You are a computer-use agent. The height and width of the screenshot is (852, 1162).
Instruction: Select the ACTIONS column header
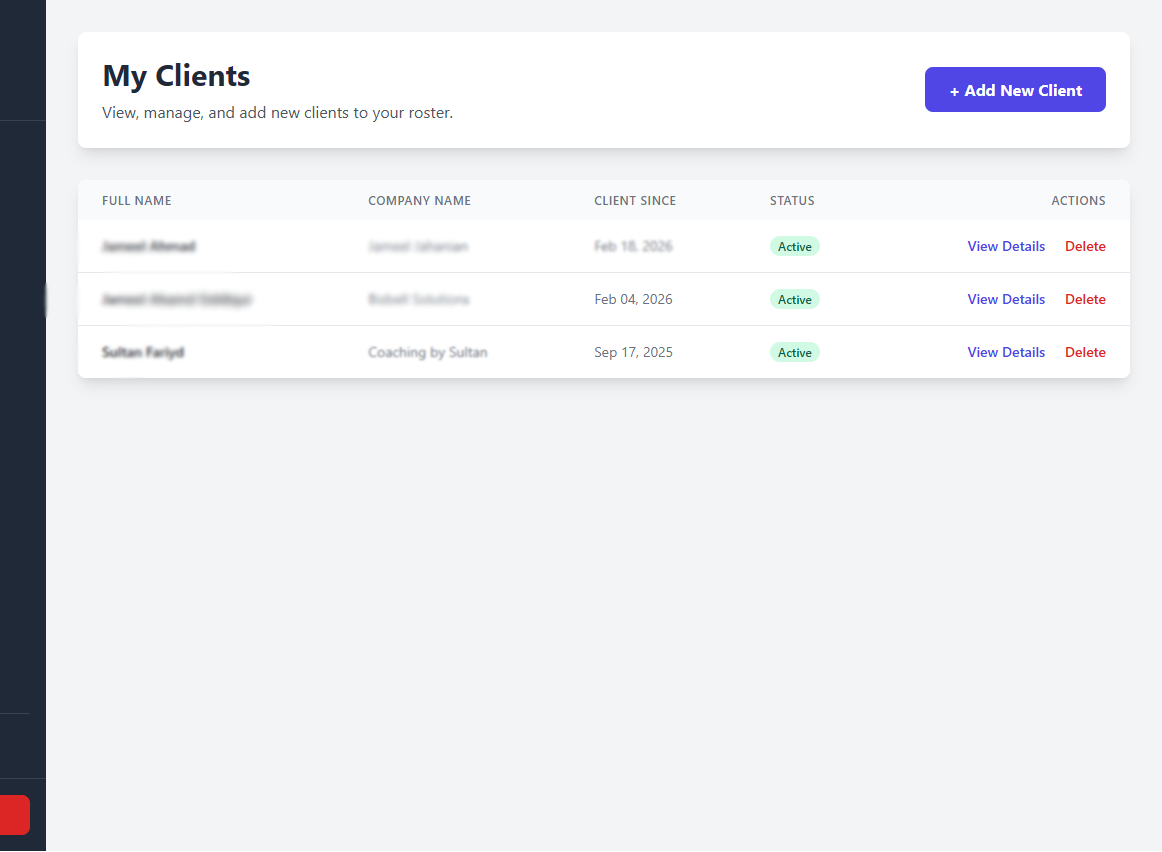tap(1078, 200)
